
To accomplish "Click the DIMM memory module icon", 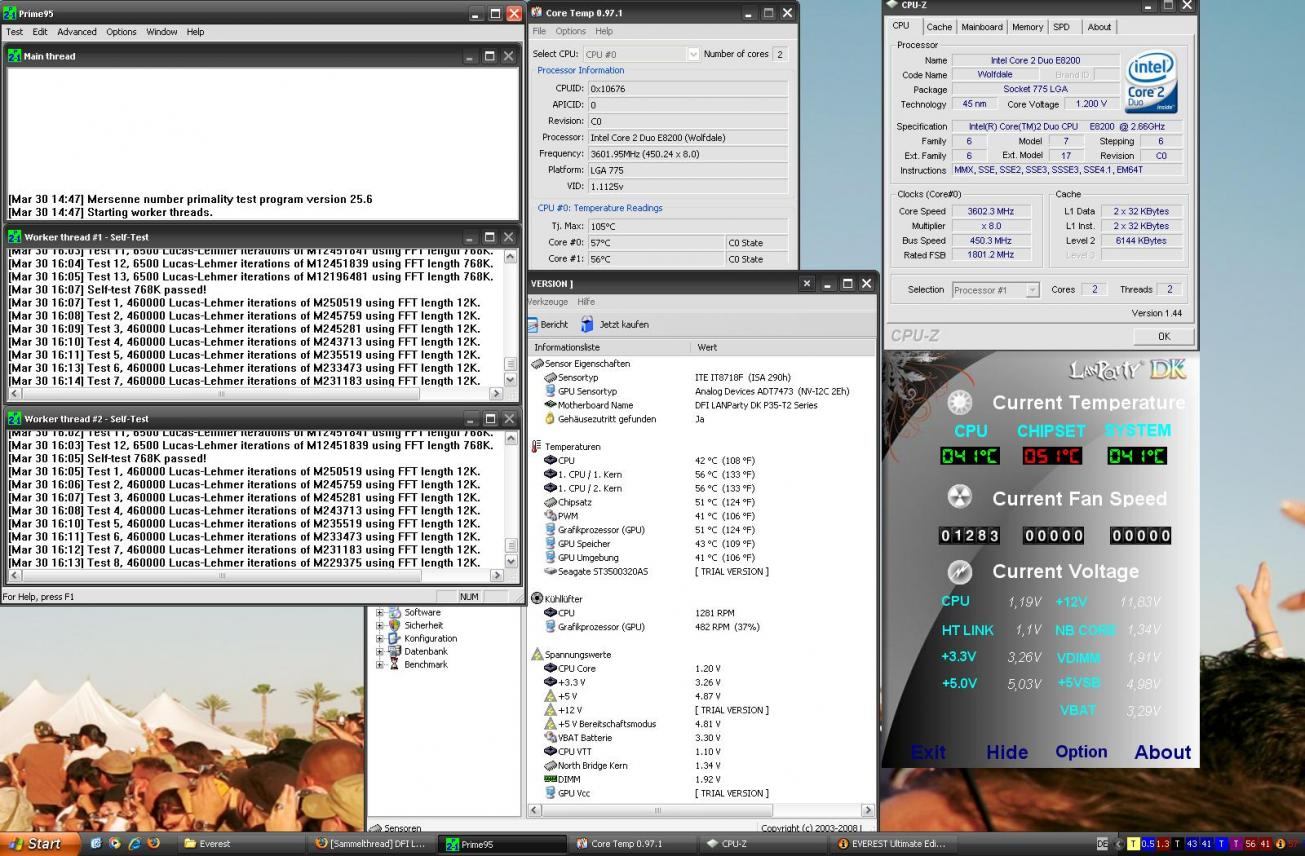I will 550,779.
